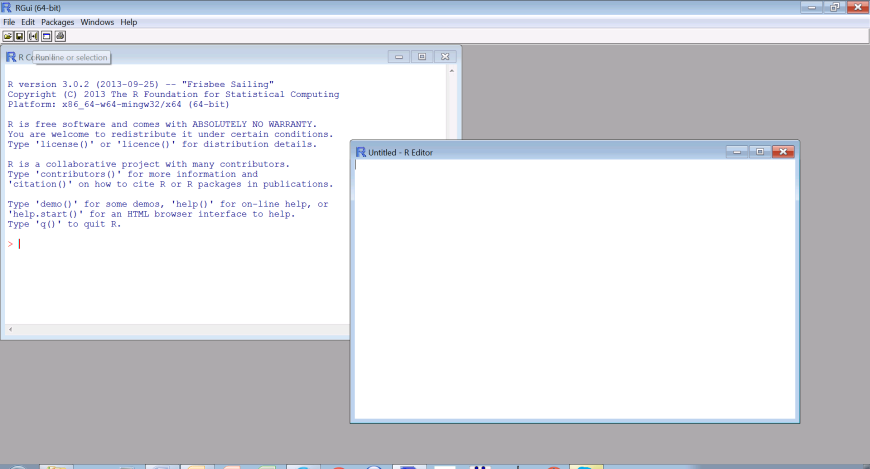Close the R Console window
Viewport: 870px width, 469px height.
click(446, 57)
